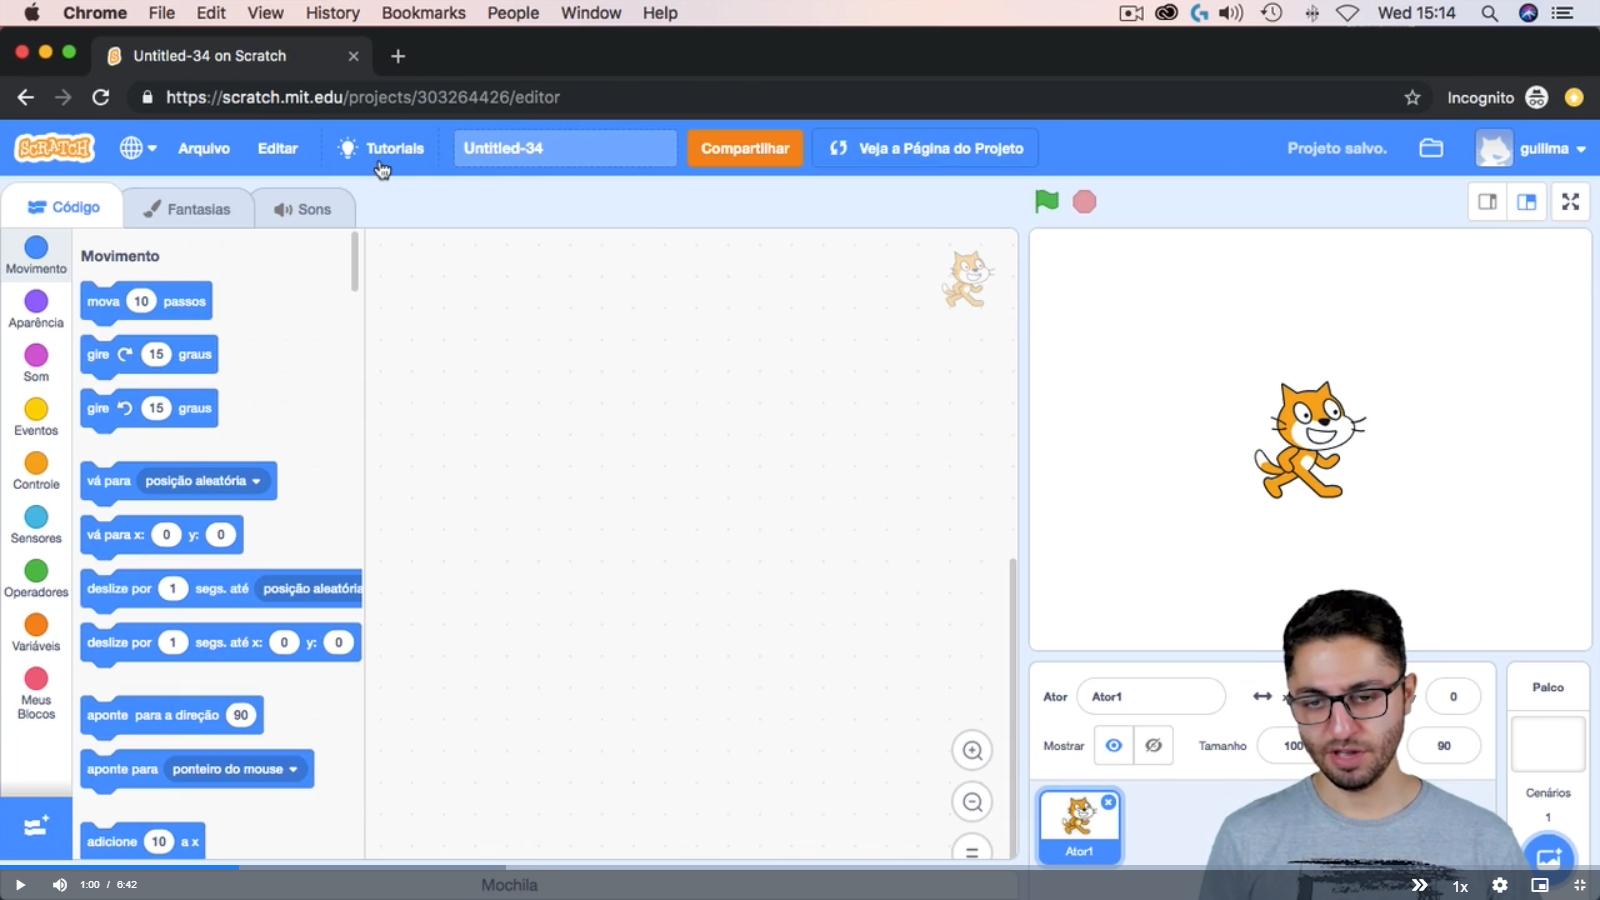Viewport: 1600px width, 900px height.
Task: Select the Sensores block category
Action: point(36,525)
